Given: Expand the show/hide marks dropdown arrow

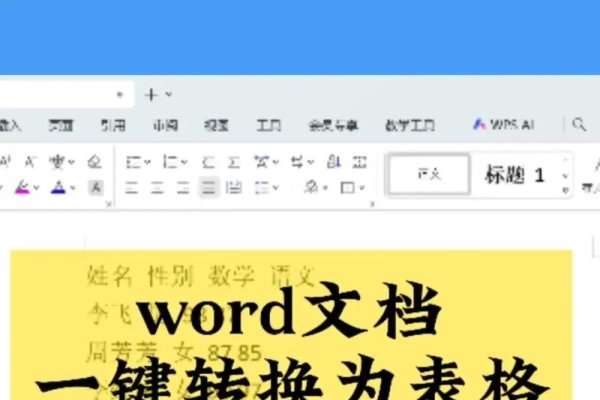Looking at the screenshot, I should [311, 162].
